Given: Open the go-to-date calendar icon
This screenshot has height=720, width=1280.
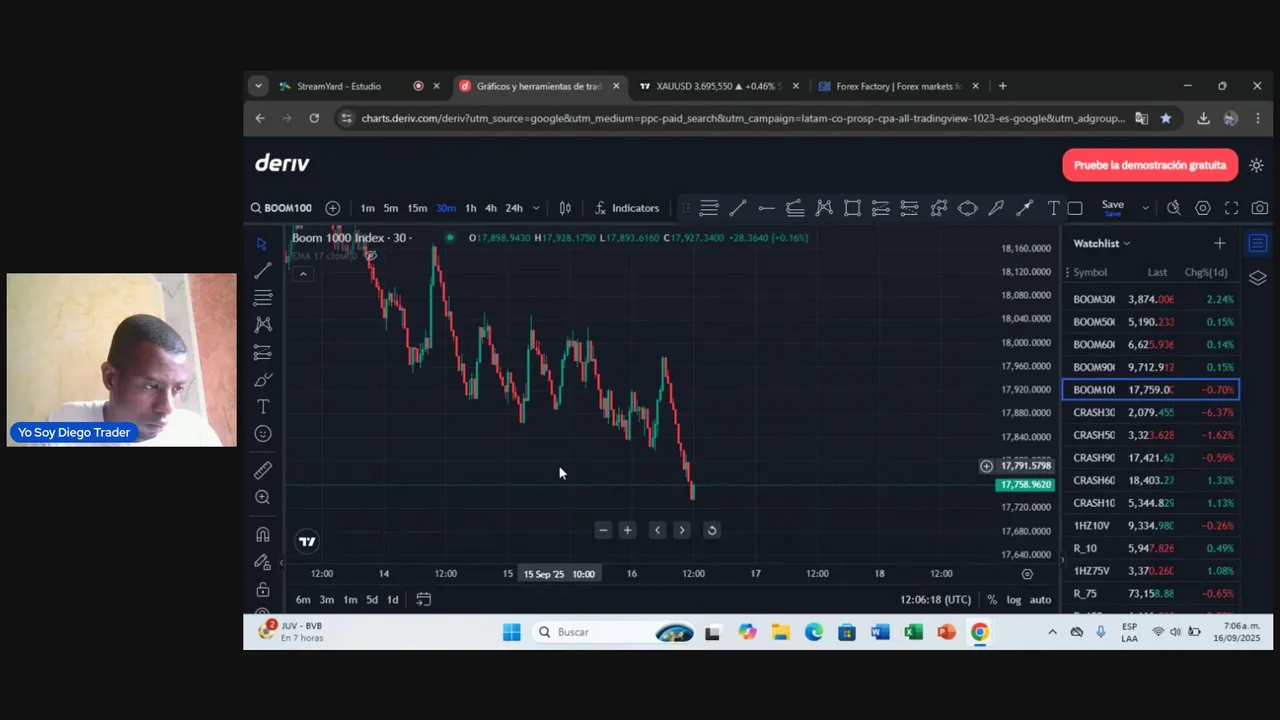Looking at the screenshot, I should coord(423,599).
